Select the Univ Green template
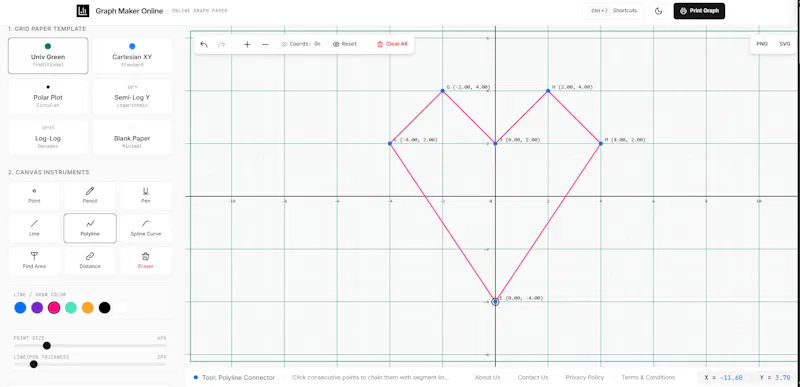Screen dimensions: 800x387 (48, 56)
